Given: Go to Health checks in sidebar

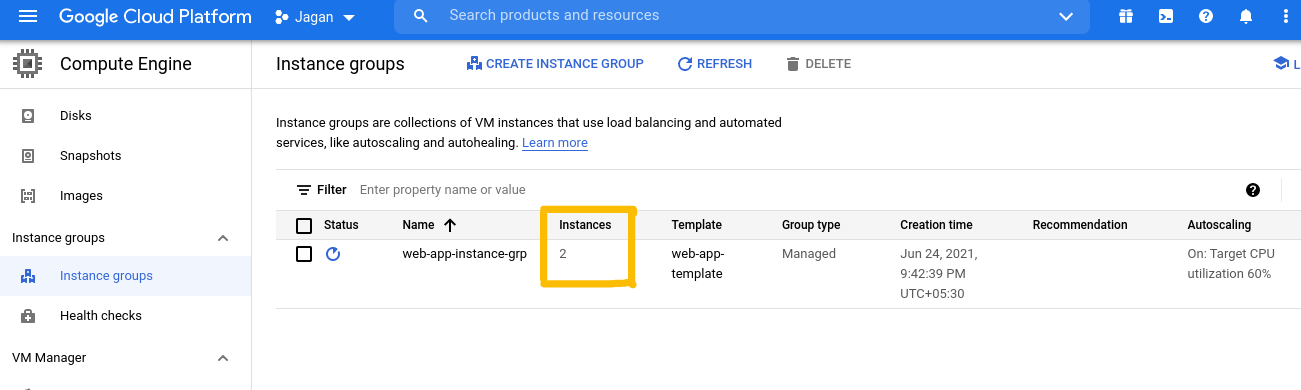Looking at the screenshot, I should click(101, 316).
